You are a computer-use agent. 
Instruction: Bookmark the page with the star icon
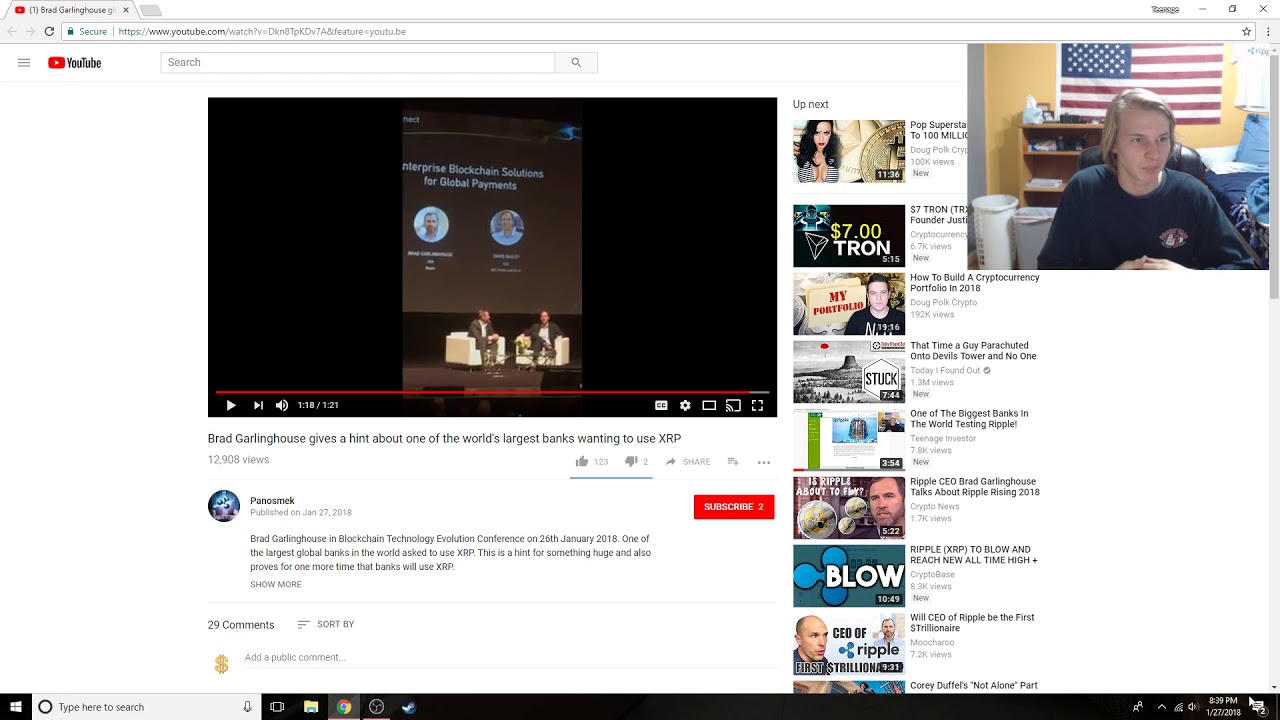pos(1247,31)
